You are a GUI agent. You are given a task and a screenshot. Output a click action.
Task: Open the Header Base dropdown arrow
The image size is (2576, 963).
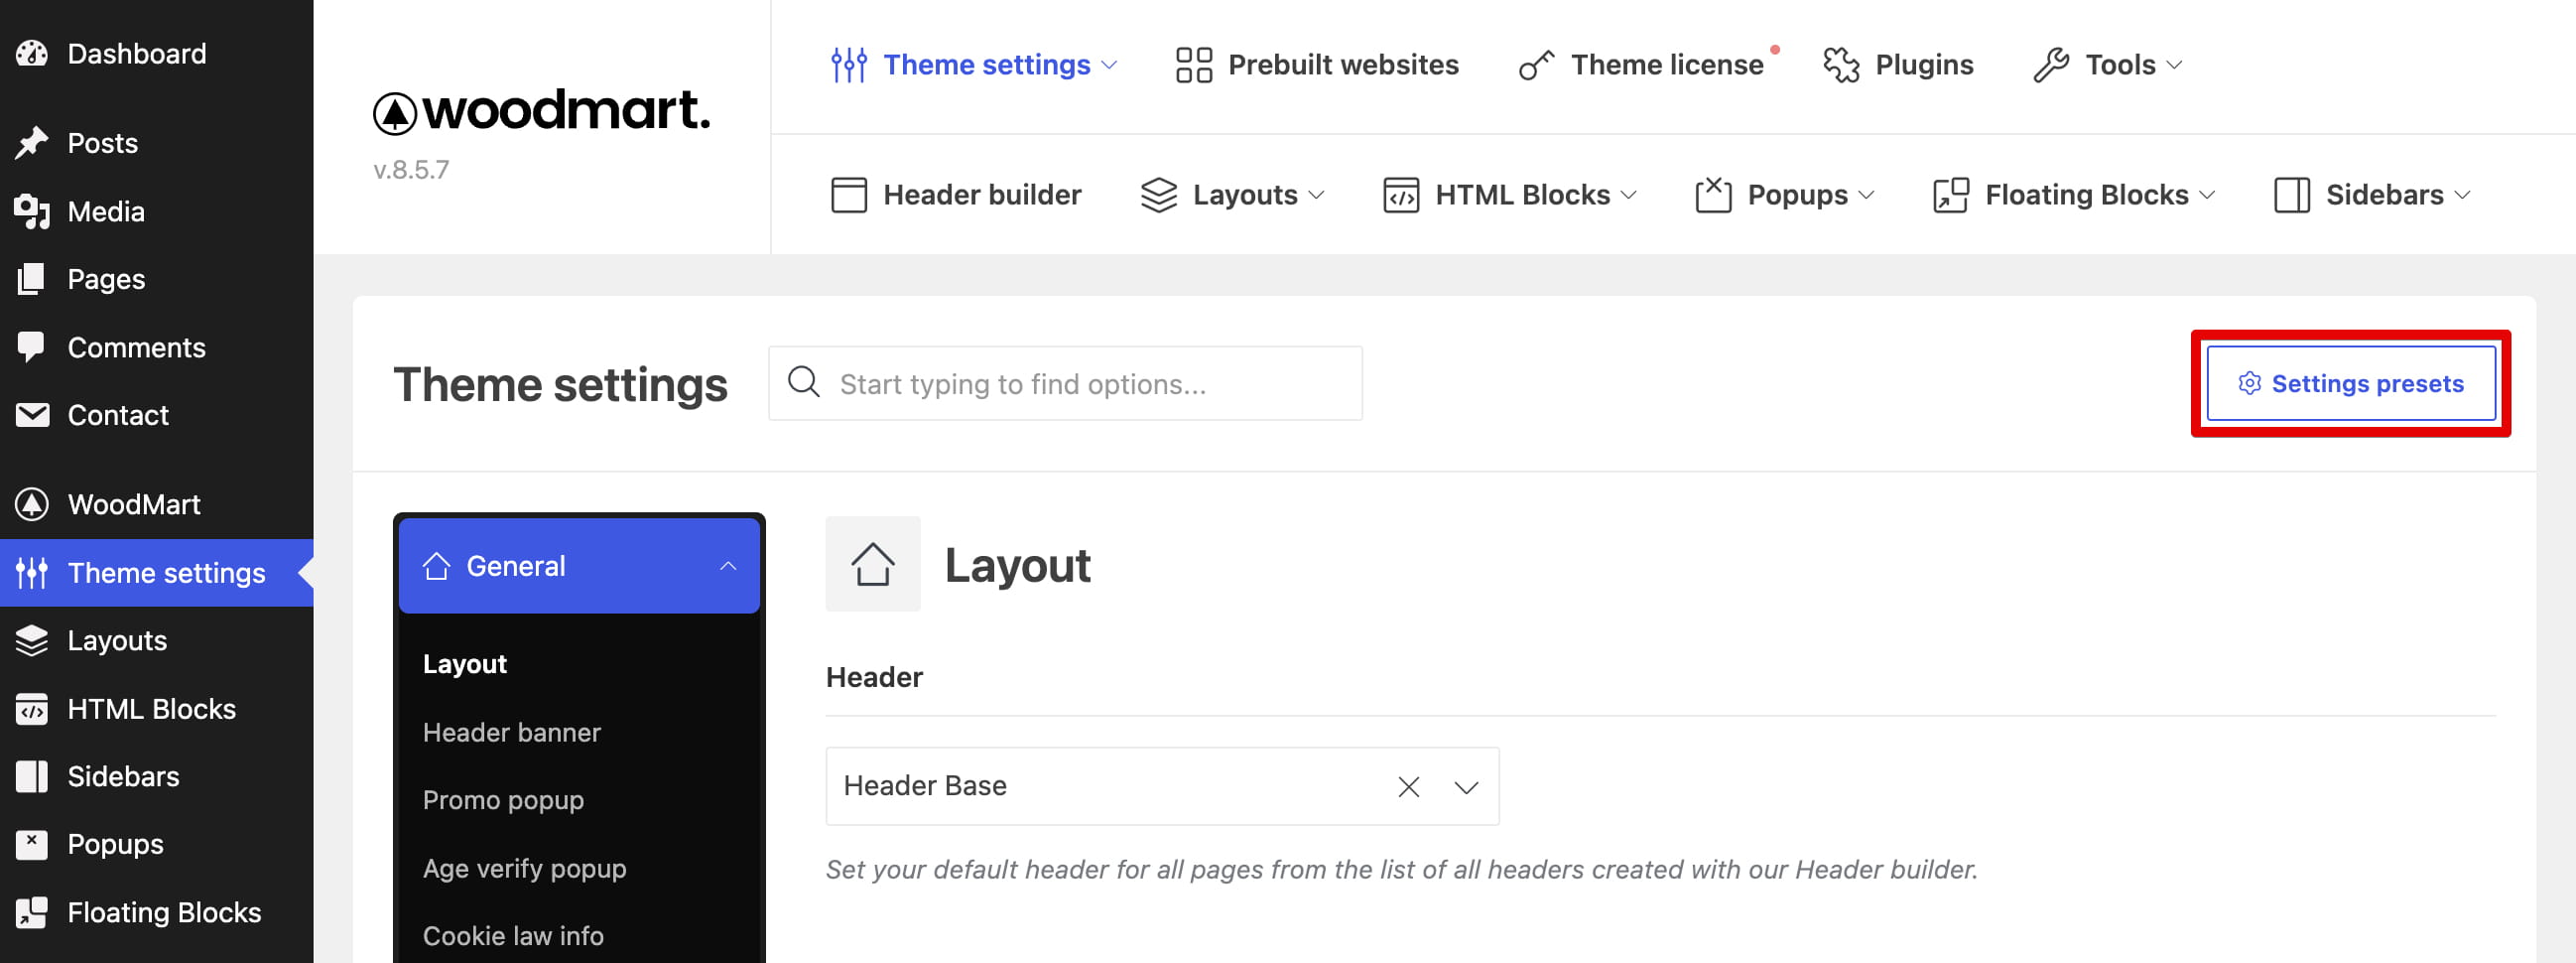[1467, 787]
